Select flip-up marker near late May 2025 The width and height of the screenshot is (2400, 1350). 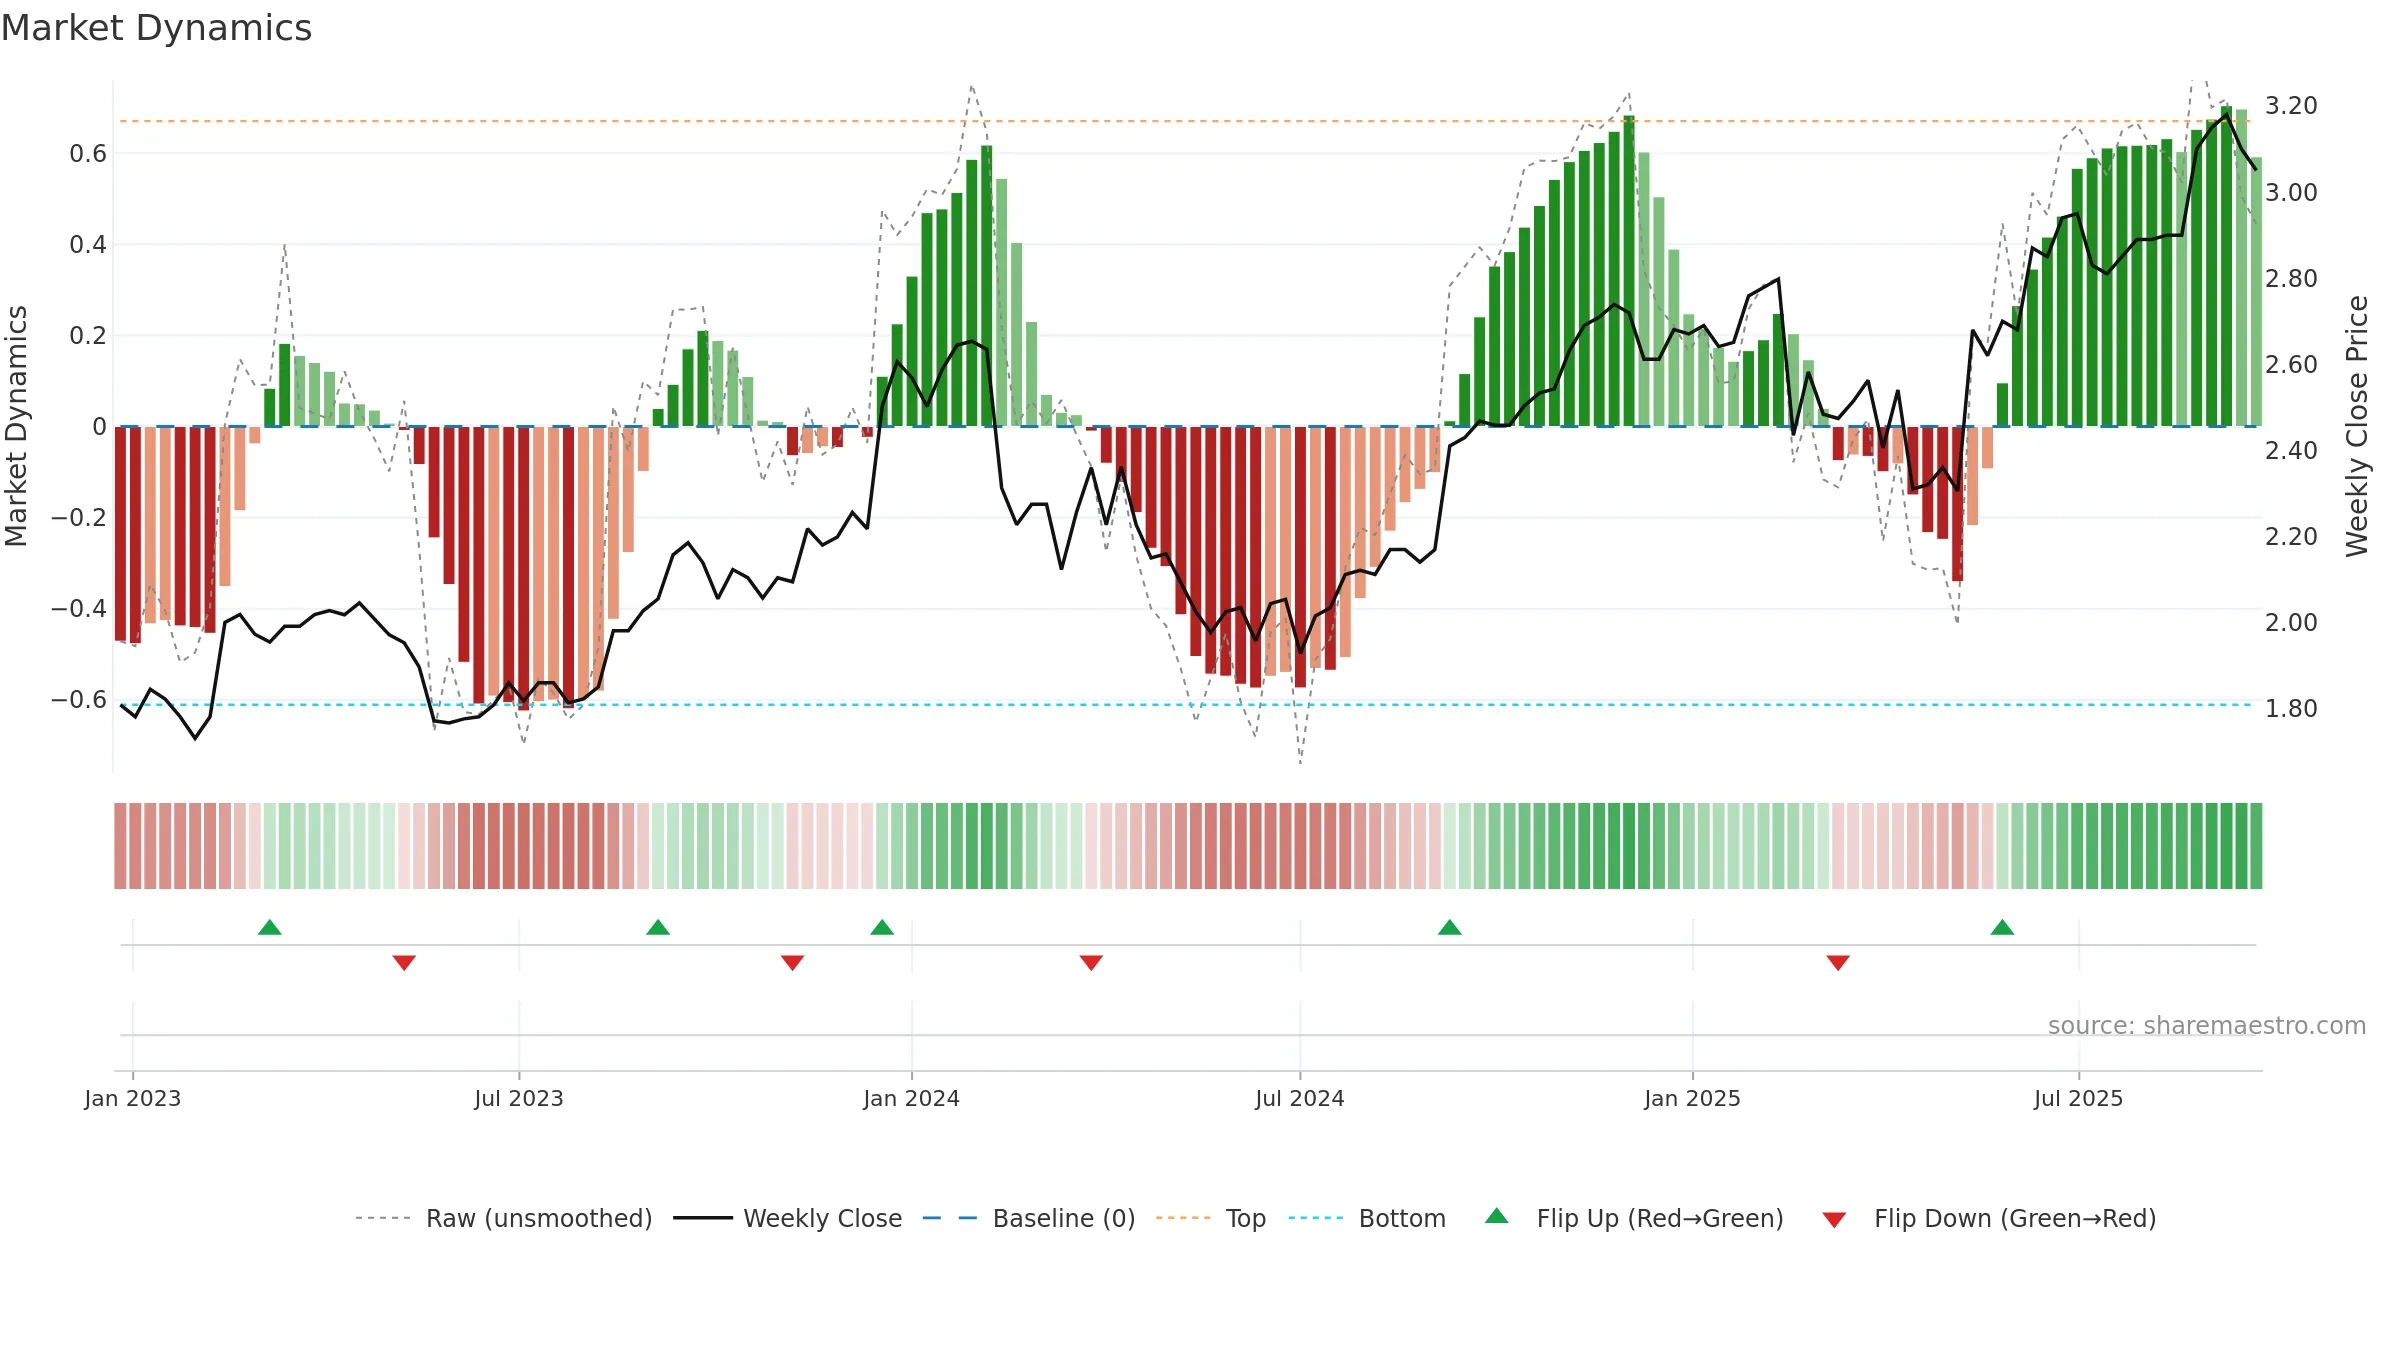2002,927
